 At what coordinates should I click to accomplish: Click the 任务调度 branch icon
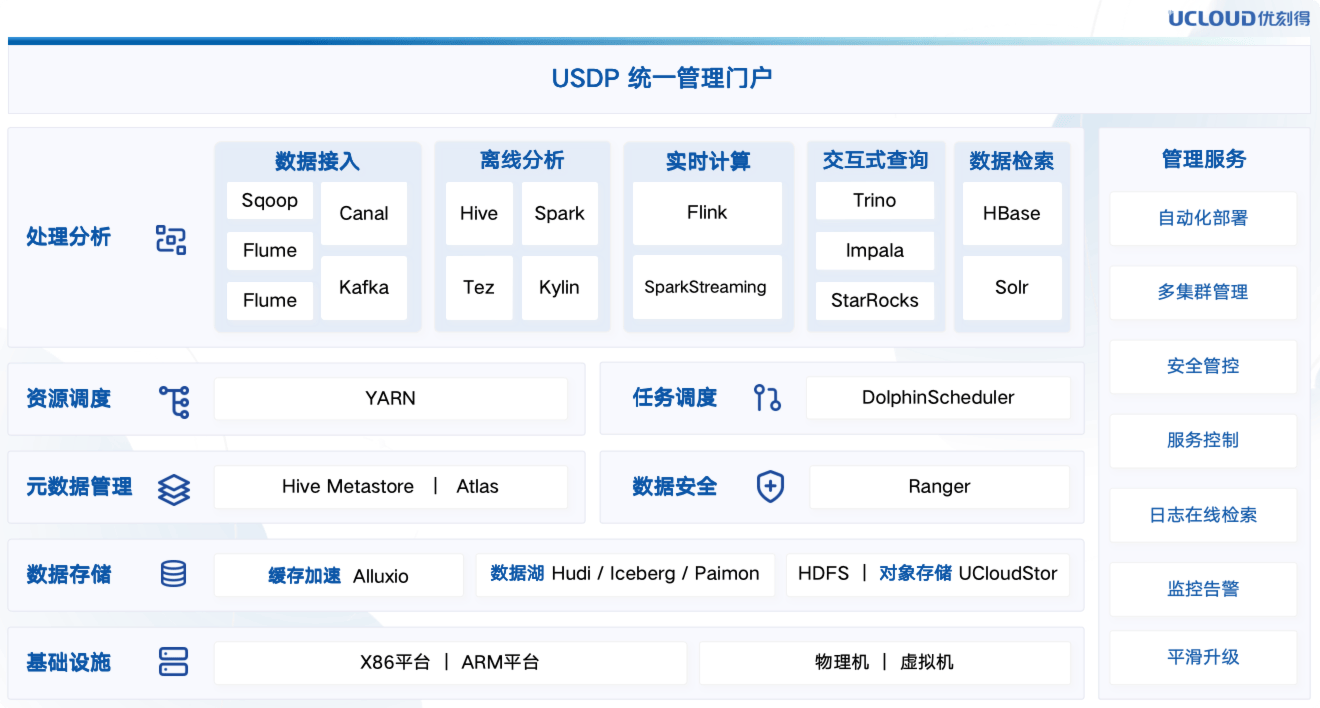pos(767,398)
